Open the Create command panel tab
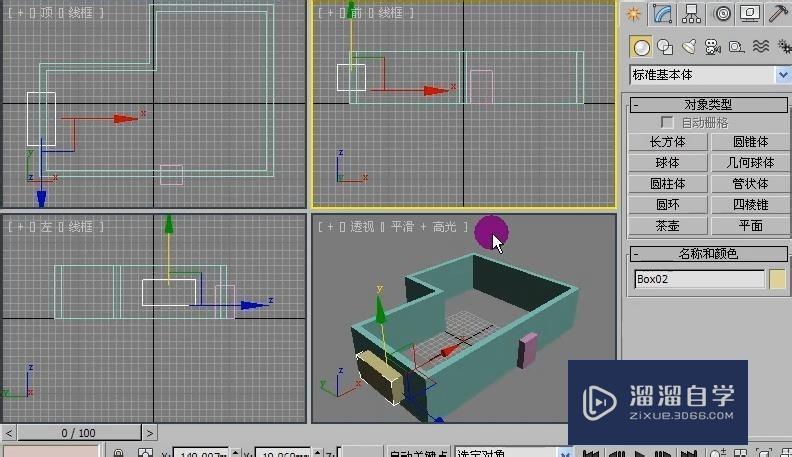Viewport: 792px width, 457px height. (x=633, y=14)
